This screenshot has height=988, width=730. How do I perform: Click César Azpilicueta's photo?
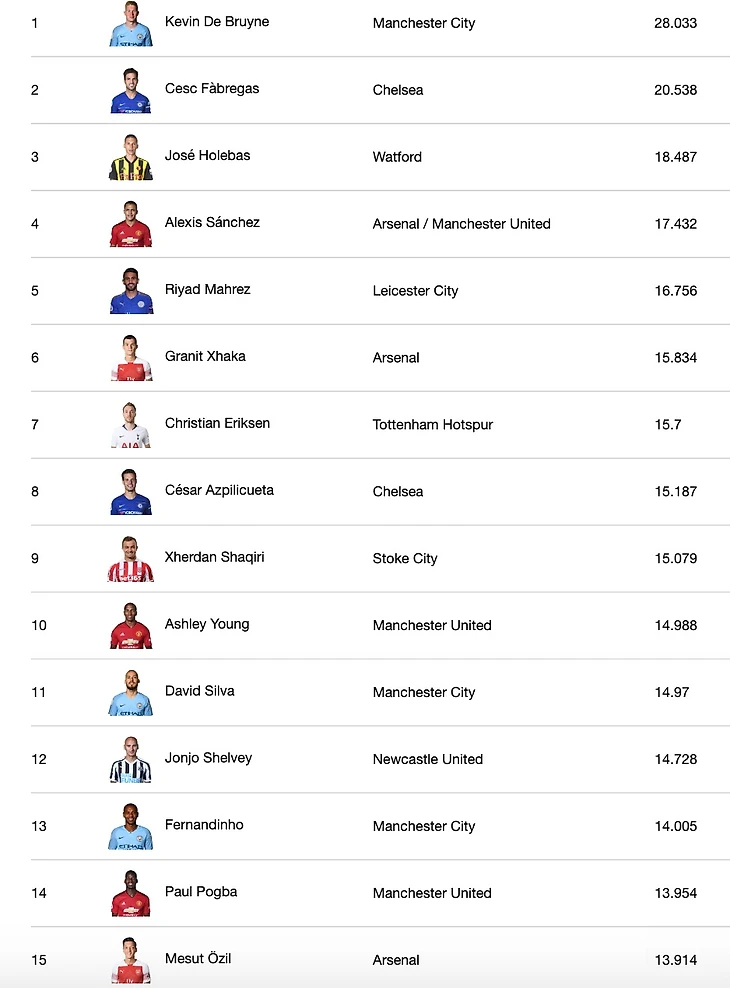click(x=131, y=492)
